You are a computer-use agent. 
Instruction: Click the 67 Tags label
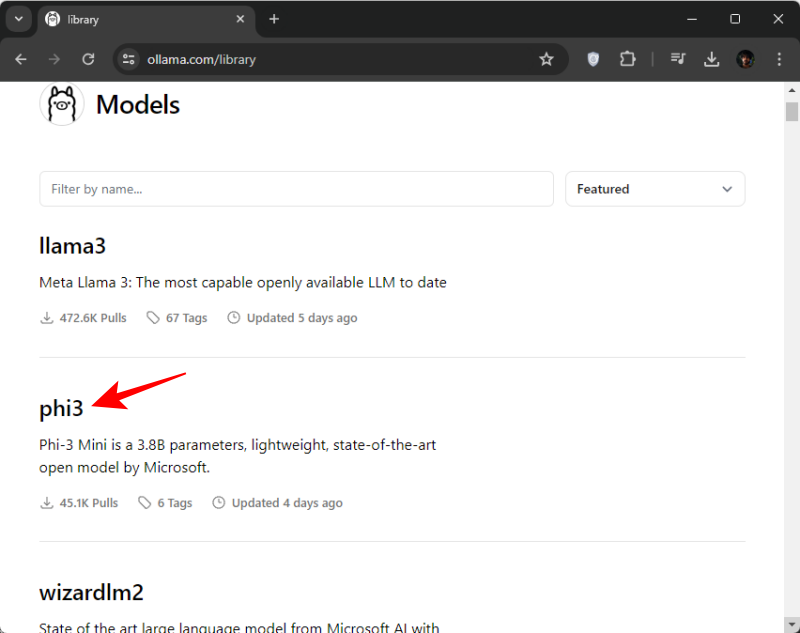tap(177, 318)
